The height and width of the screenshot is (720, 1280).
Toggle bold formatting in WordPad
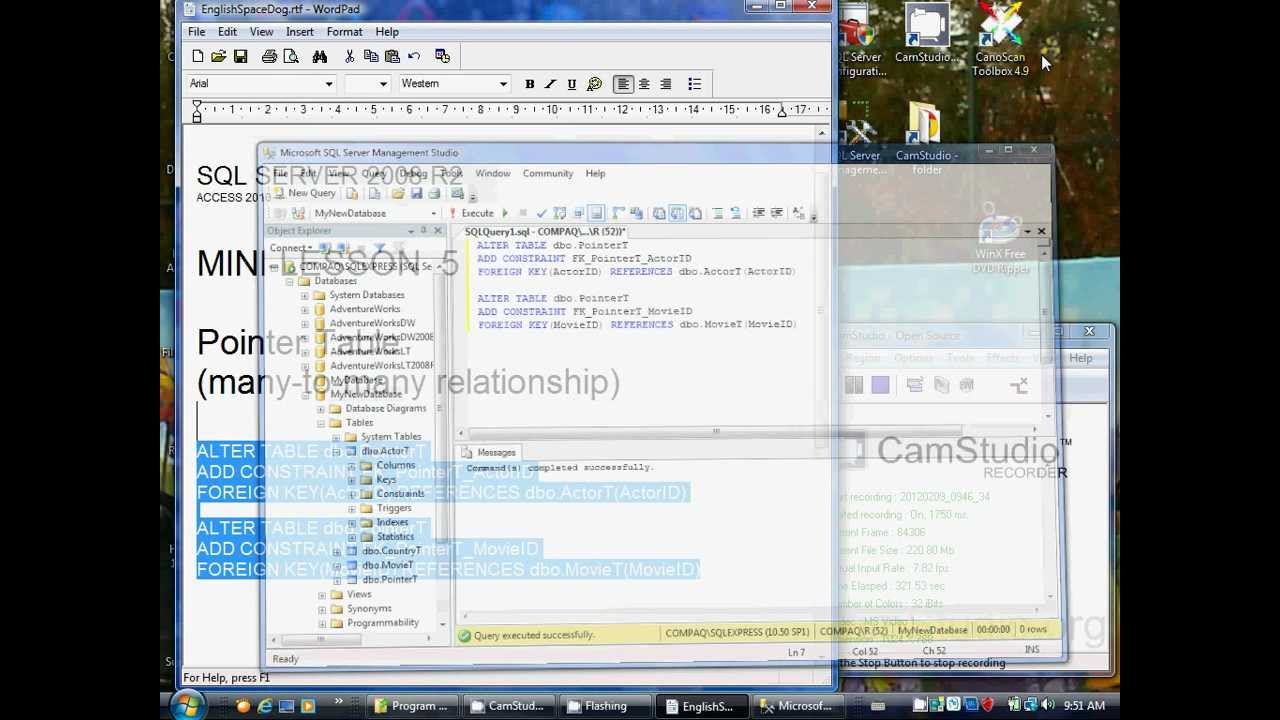tap(529, 84)
